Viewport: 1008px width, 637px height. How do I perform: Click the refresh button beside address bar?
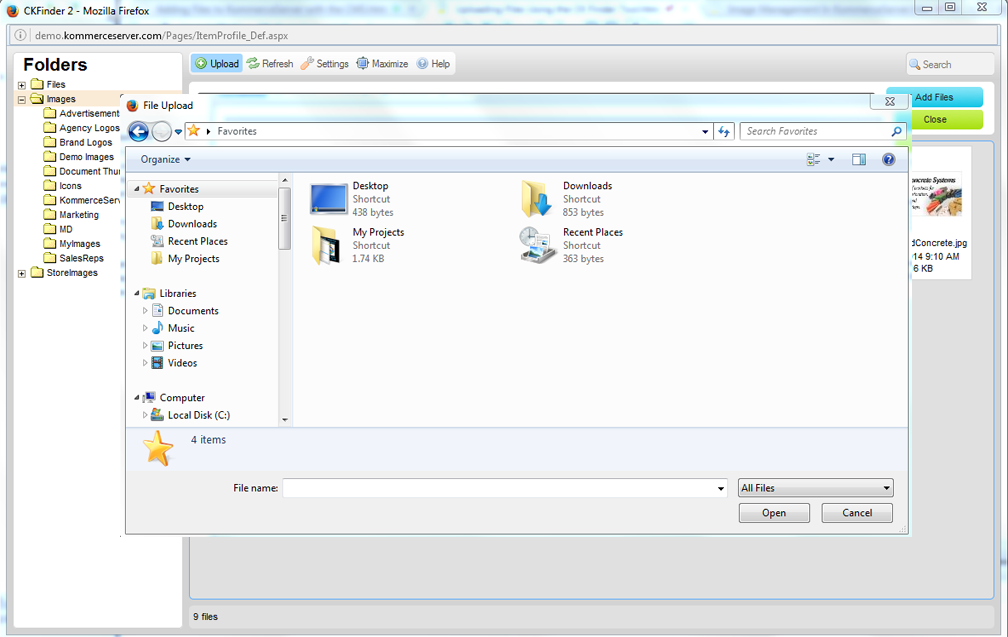point(725,131)
